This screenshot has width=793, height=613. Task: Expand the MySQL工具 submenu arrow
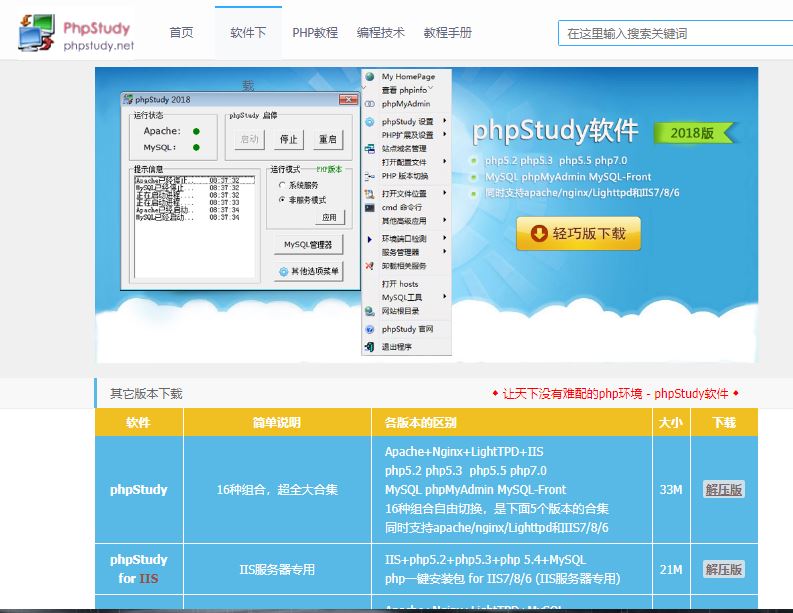point(444,297)
